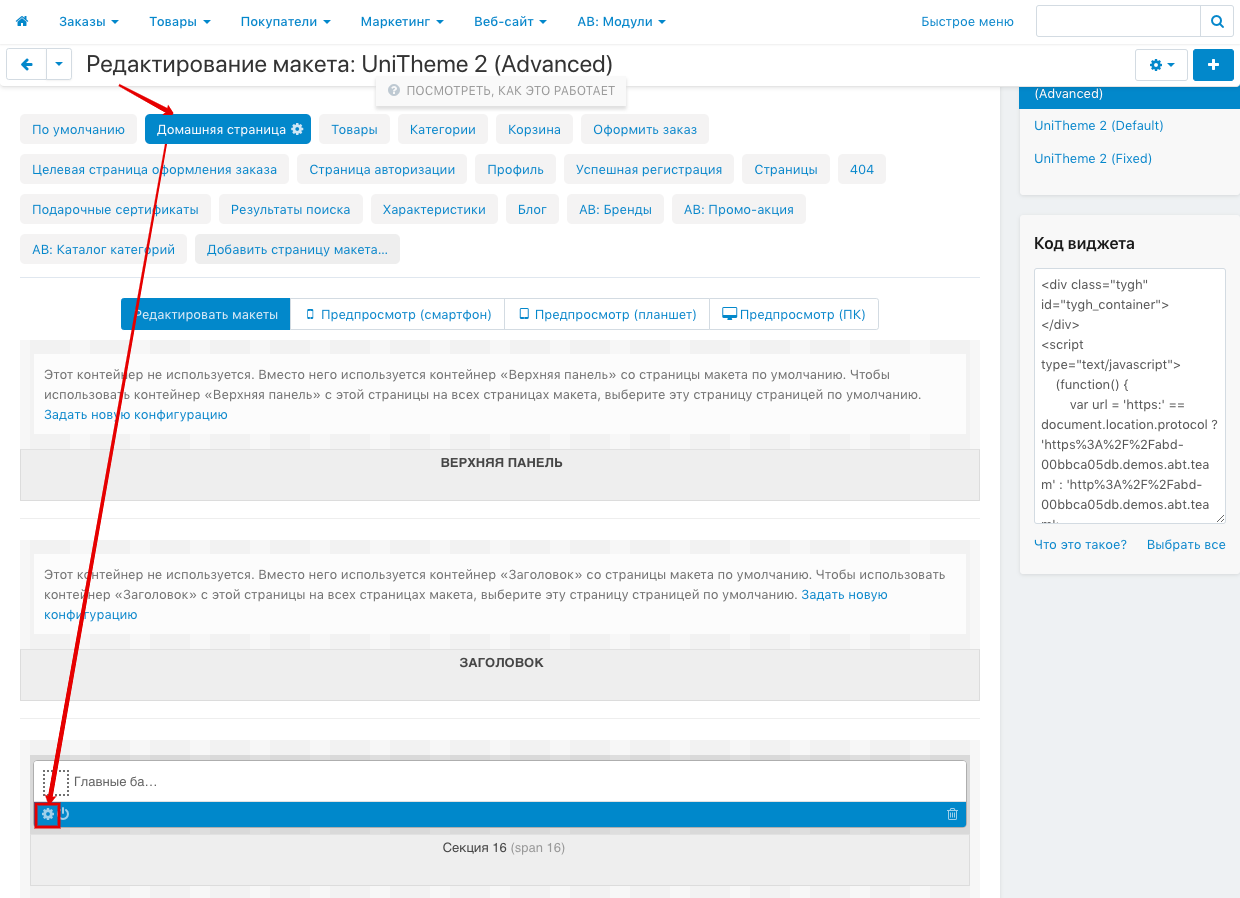The width and height of the screenshot is (1240, 898).
Task: Expand the Заказы dropdown menu
Action: click(x=88, y=21)
